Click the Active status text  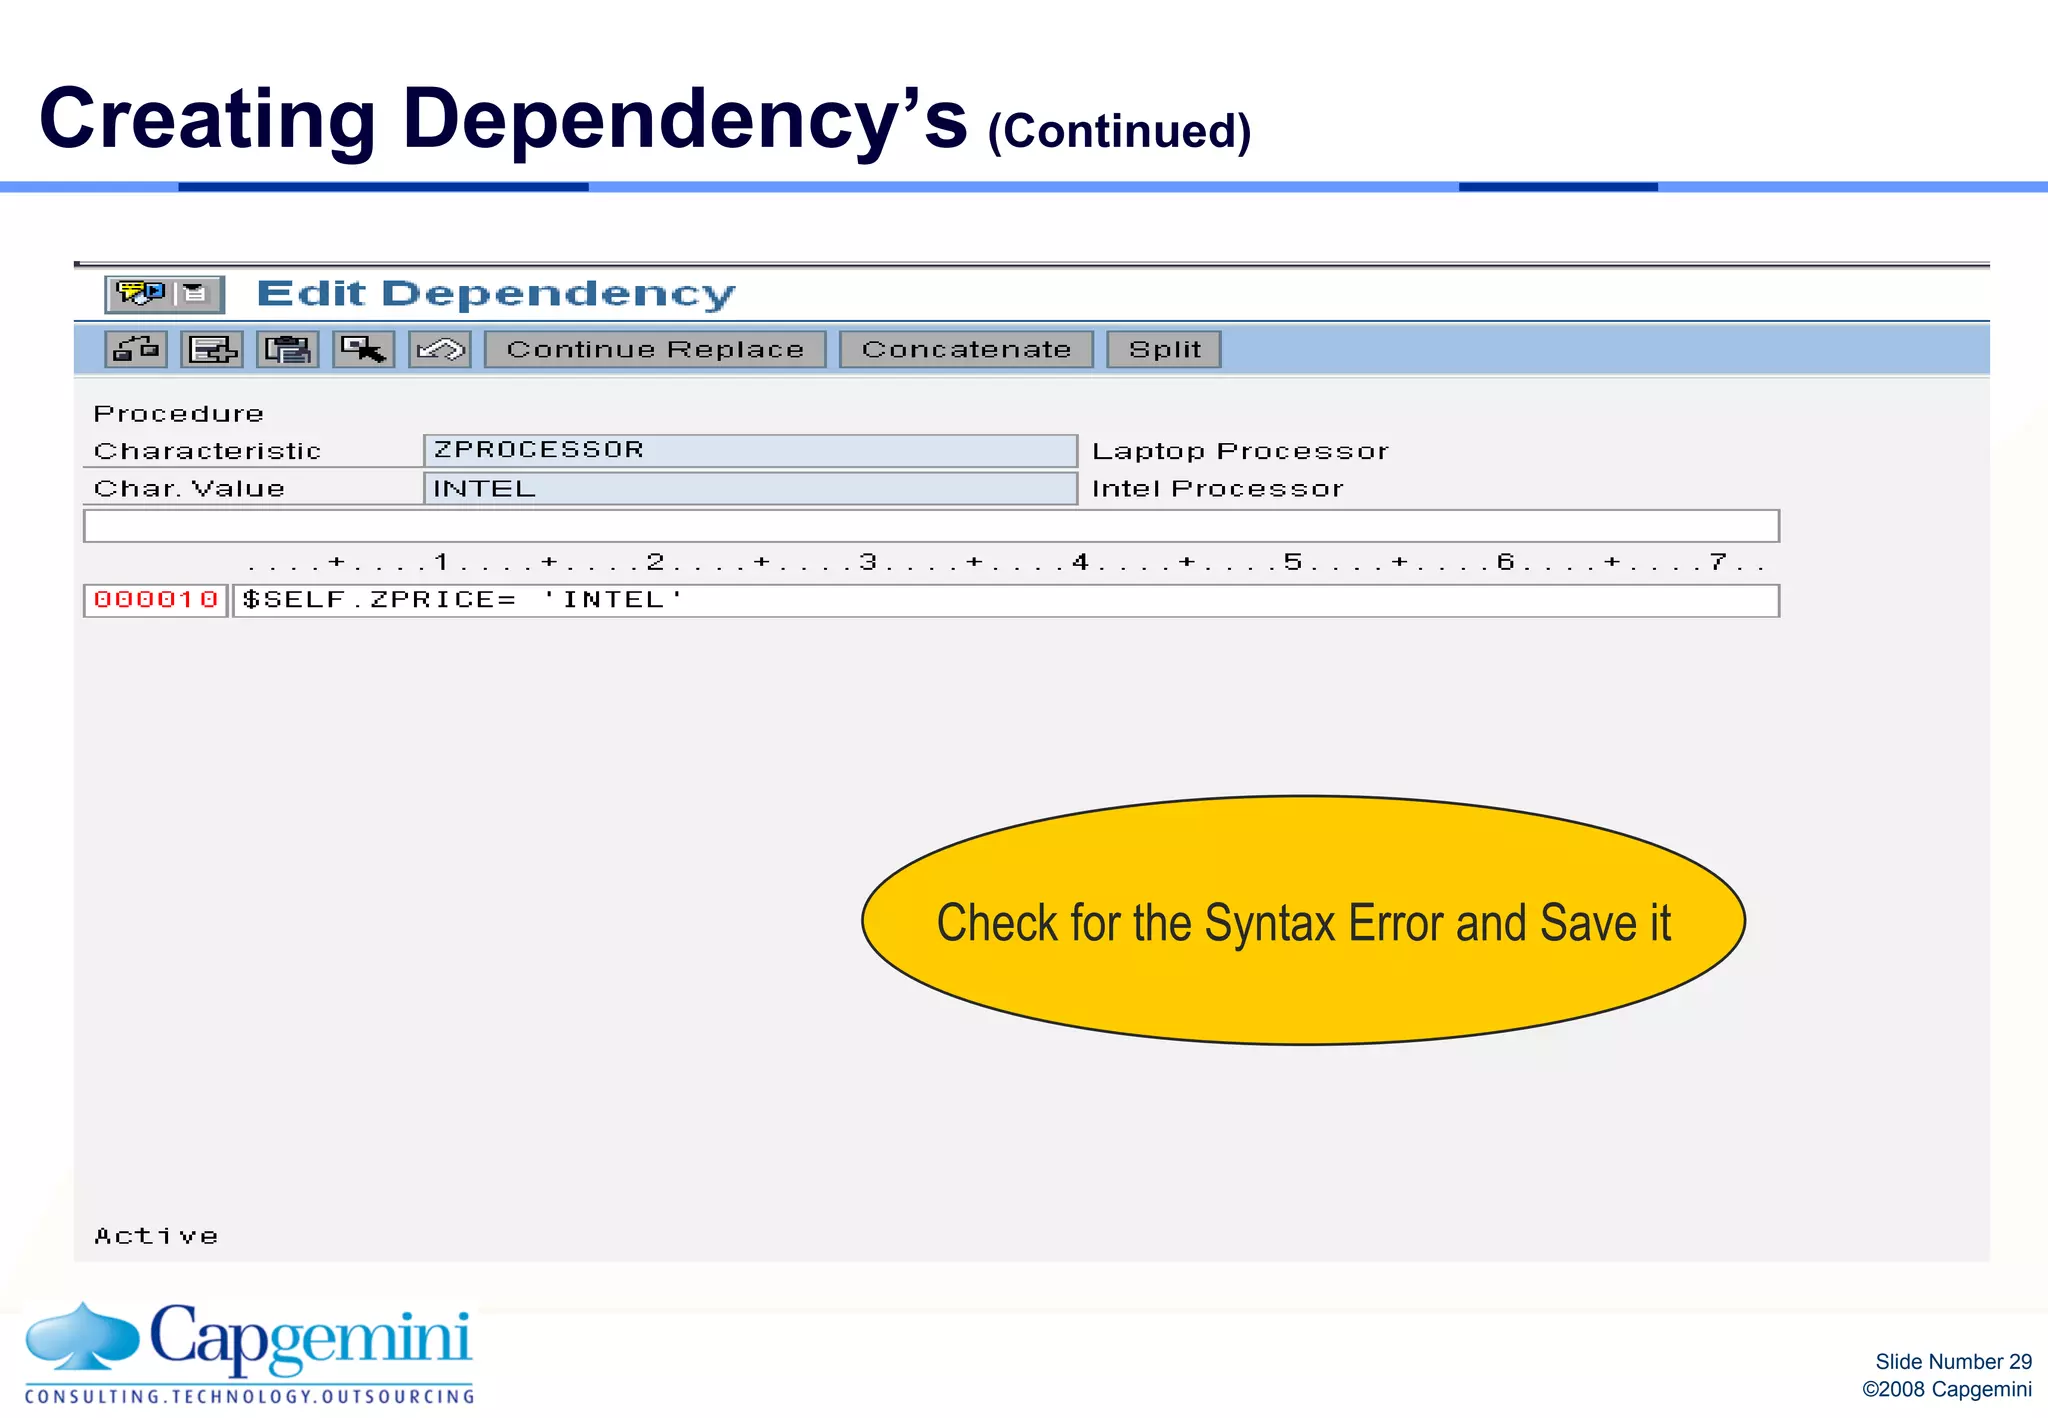point(156,1237)
